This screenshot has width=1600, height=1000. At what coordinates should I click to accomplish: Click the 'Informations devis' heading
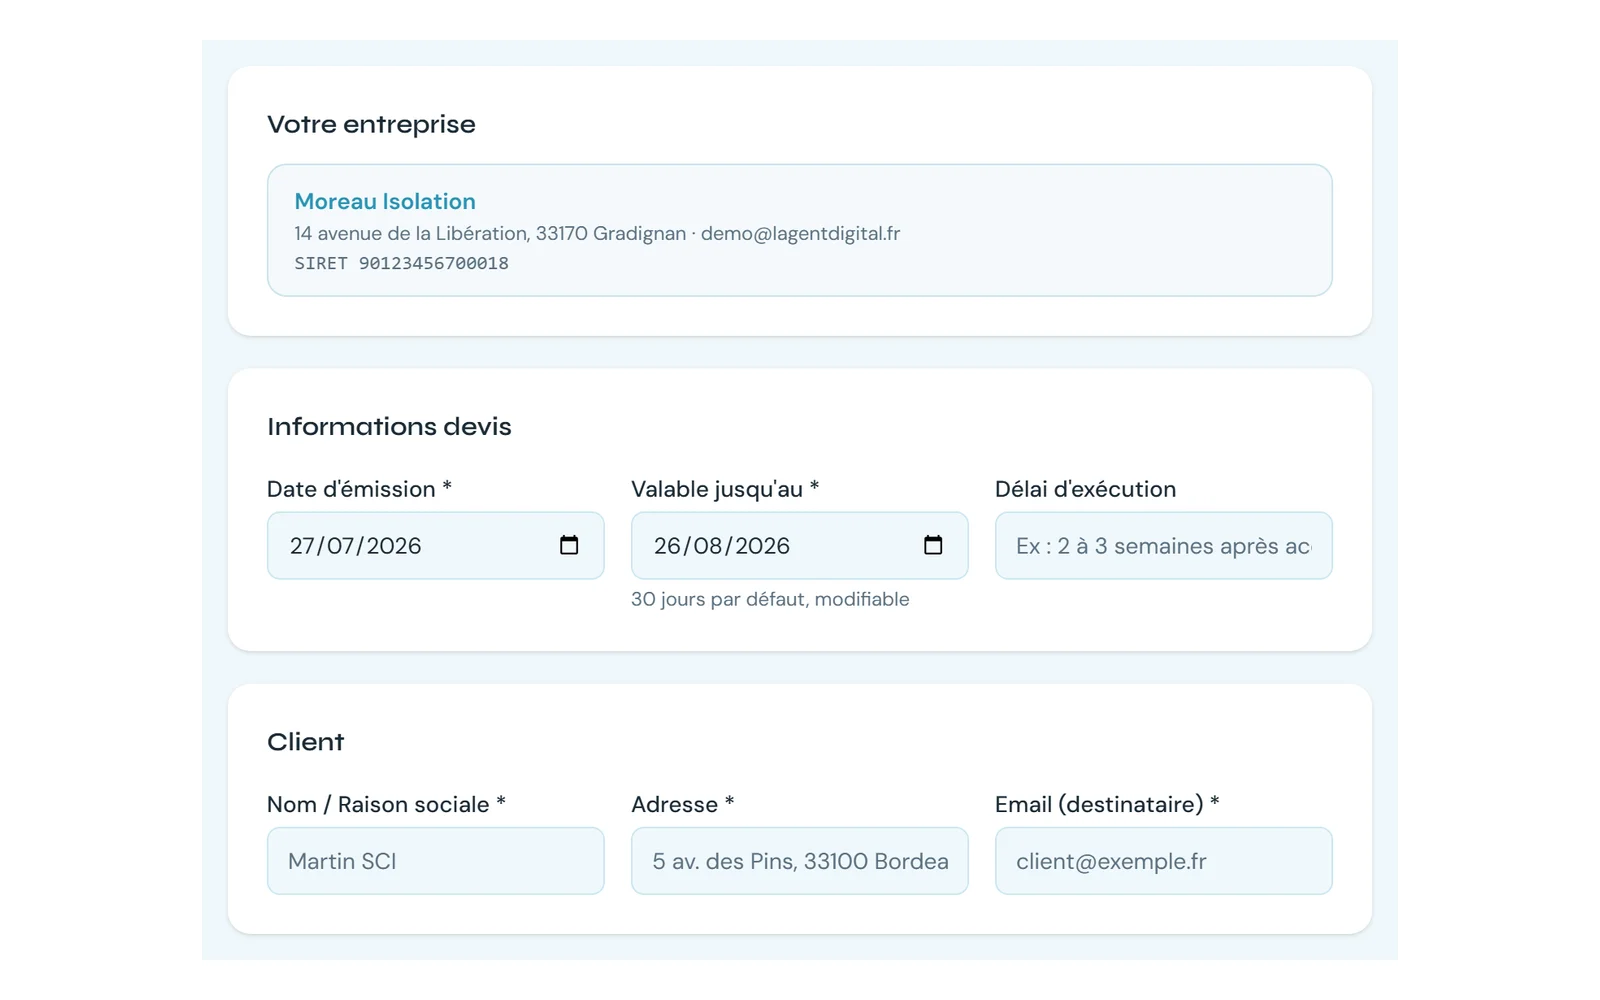click(389, 426)
